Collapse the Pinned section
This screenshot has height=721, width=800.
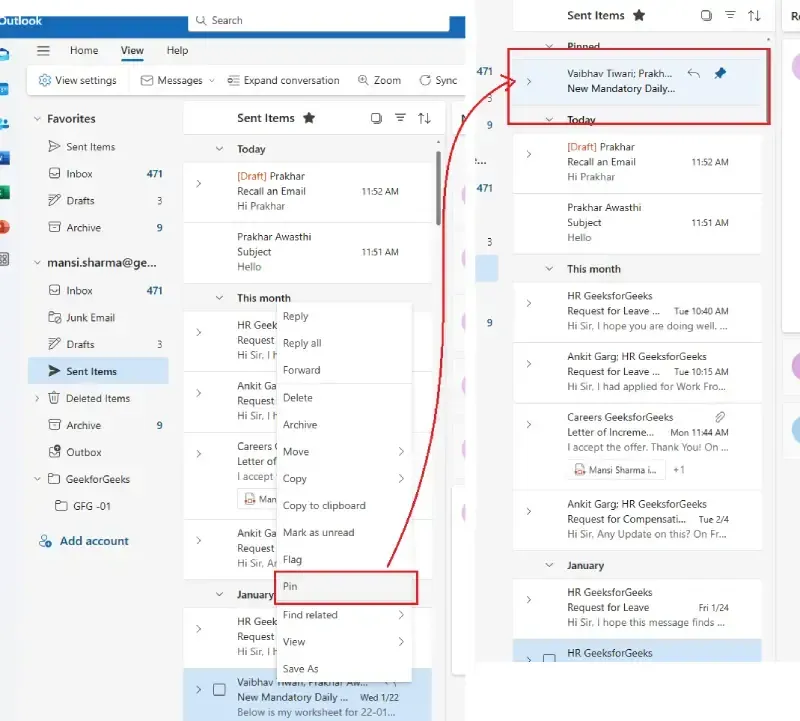tap(551, 46)
